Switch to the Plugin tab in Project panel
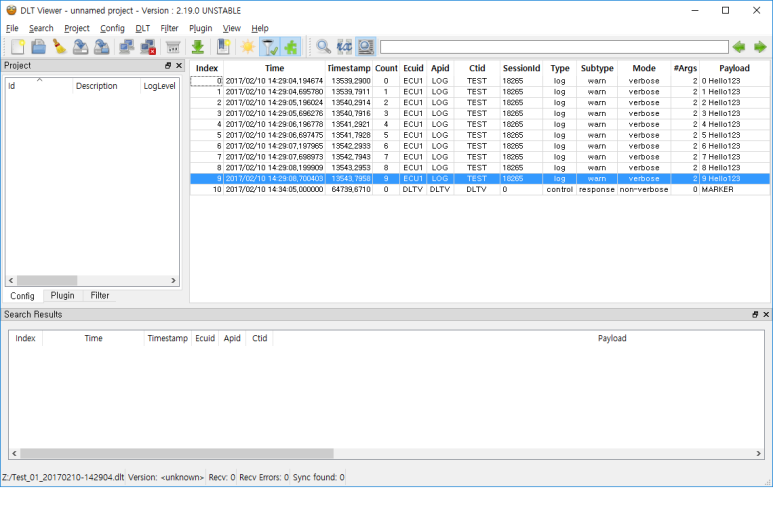The image size is (773, 521). 62,296
